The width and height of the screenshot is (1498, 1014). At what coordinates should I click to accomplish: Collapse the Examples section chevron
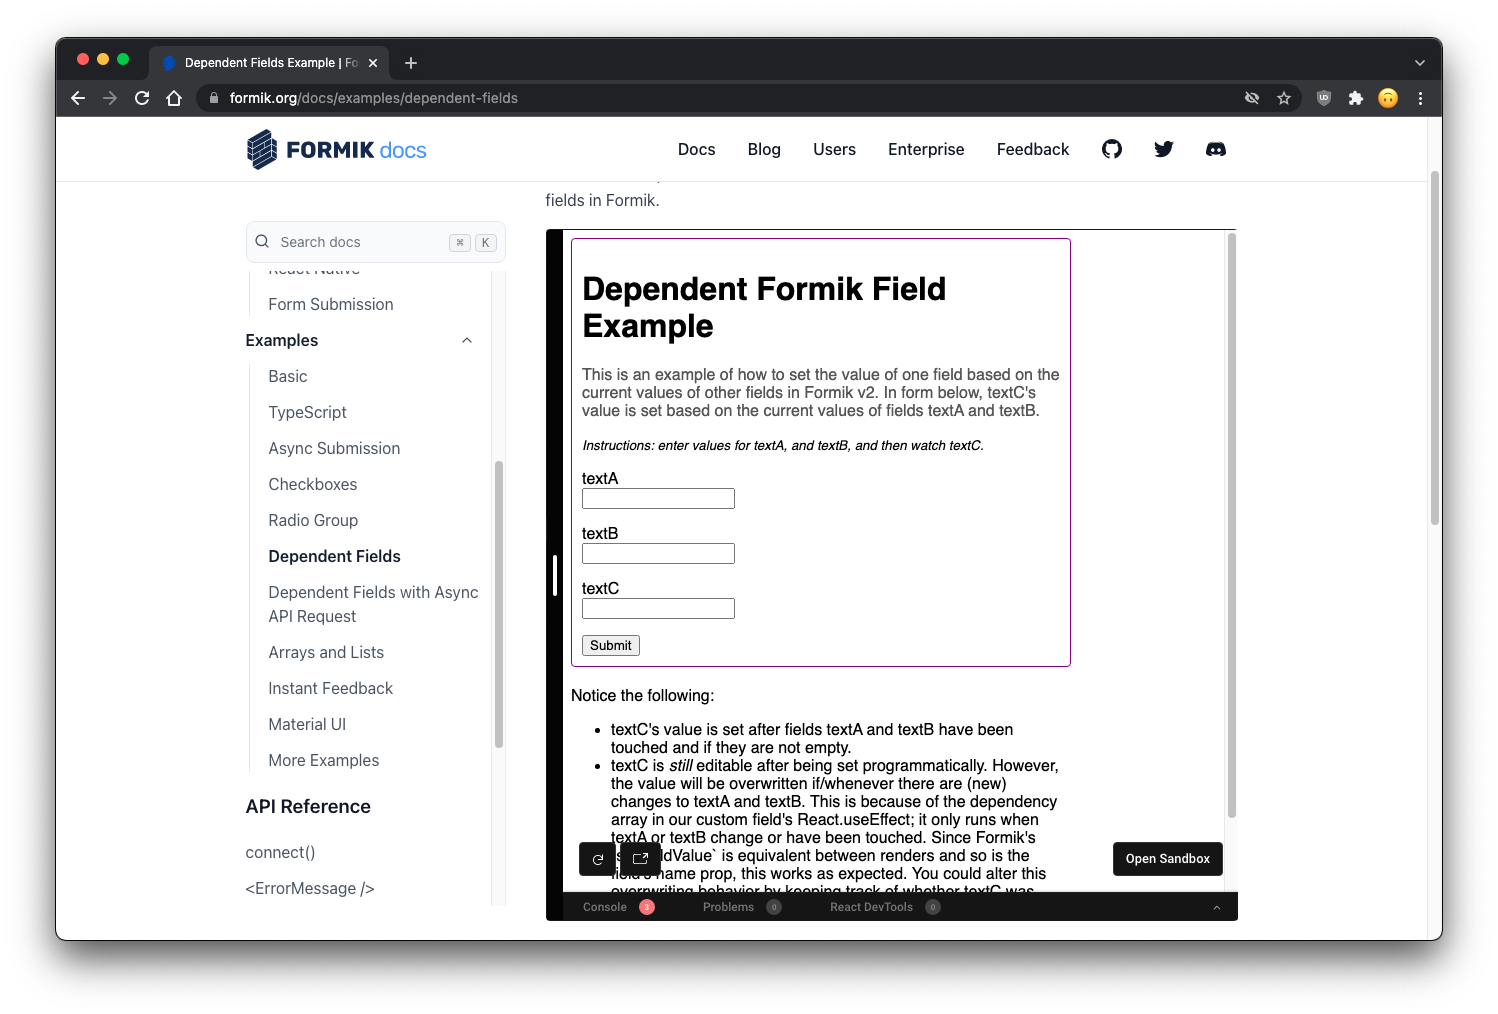point(466,340)
